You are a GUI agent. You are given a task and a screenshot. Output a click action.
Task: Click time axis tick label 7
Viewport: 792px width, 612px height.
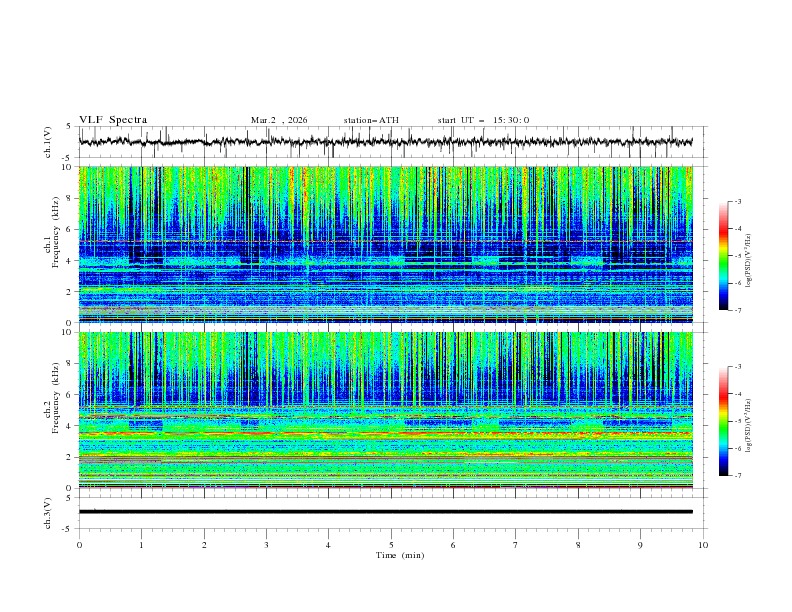tap(516, 545)
